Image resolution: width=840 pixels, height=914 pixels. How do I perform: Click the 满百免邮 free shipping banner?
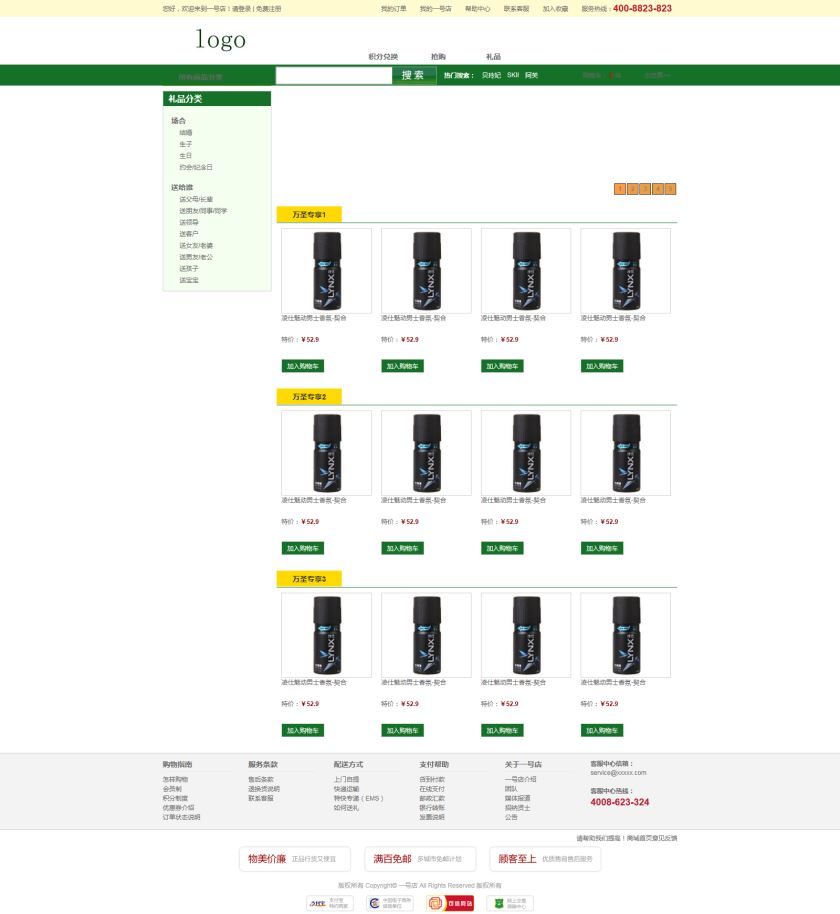420,859
